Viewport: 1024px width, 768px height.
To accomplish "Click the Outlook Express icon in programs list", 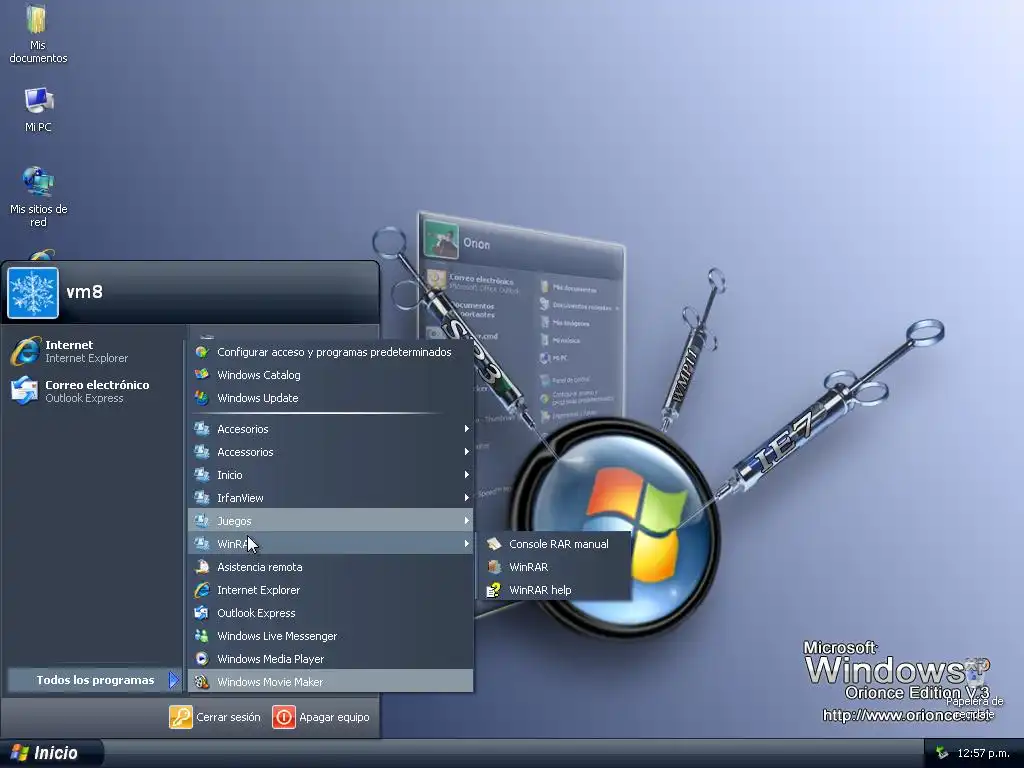I will click(x=202, y=613).
